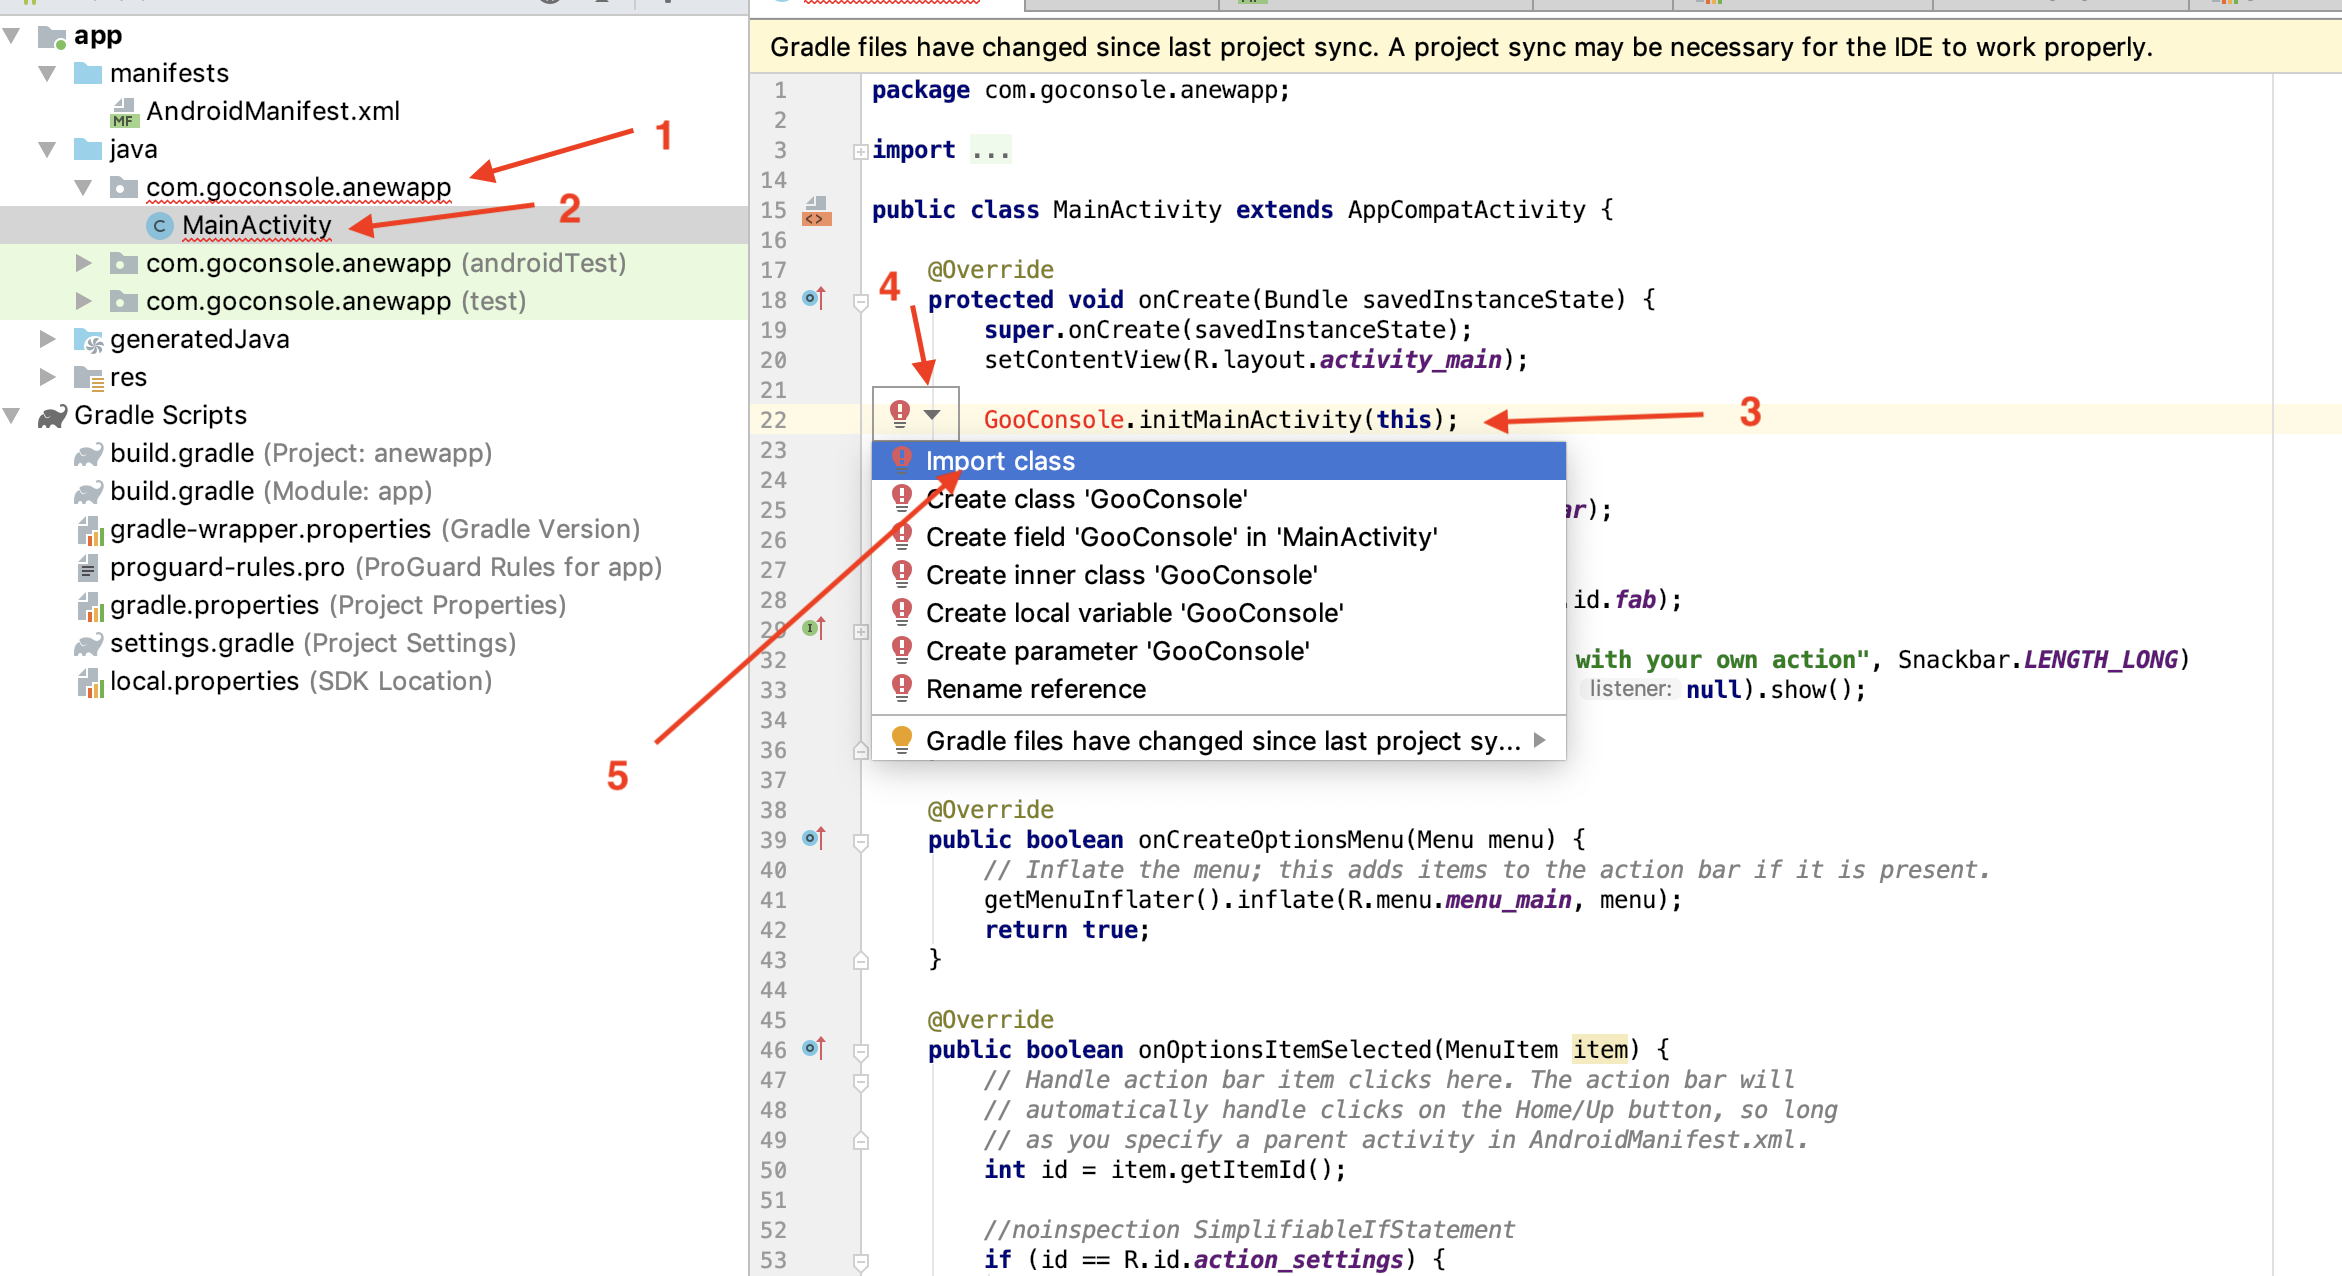Click the manifests folder icon
The image size is (2342, 1276).
[89, 74]
